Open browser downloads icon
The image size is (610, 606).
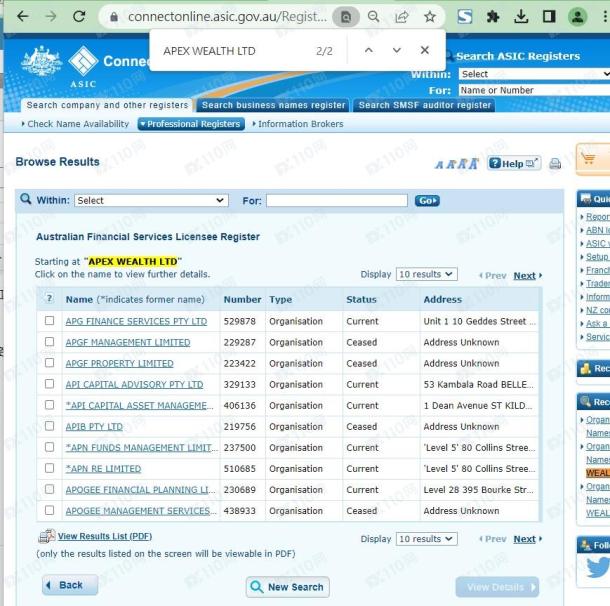pos(521,17)
